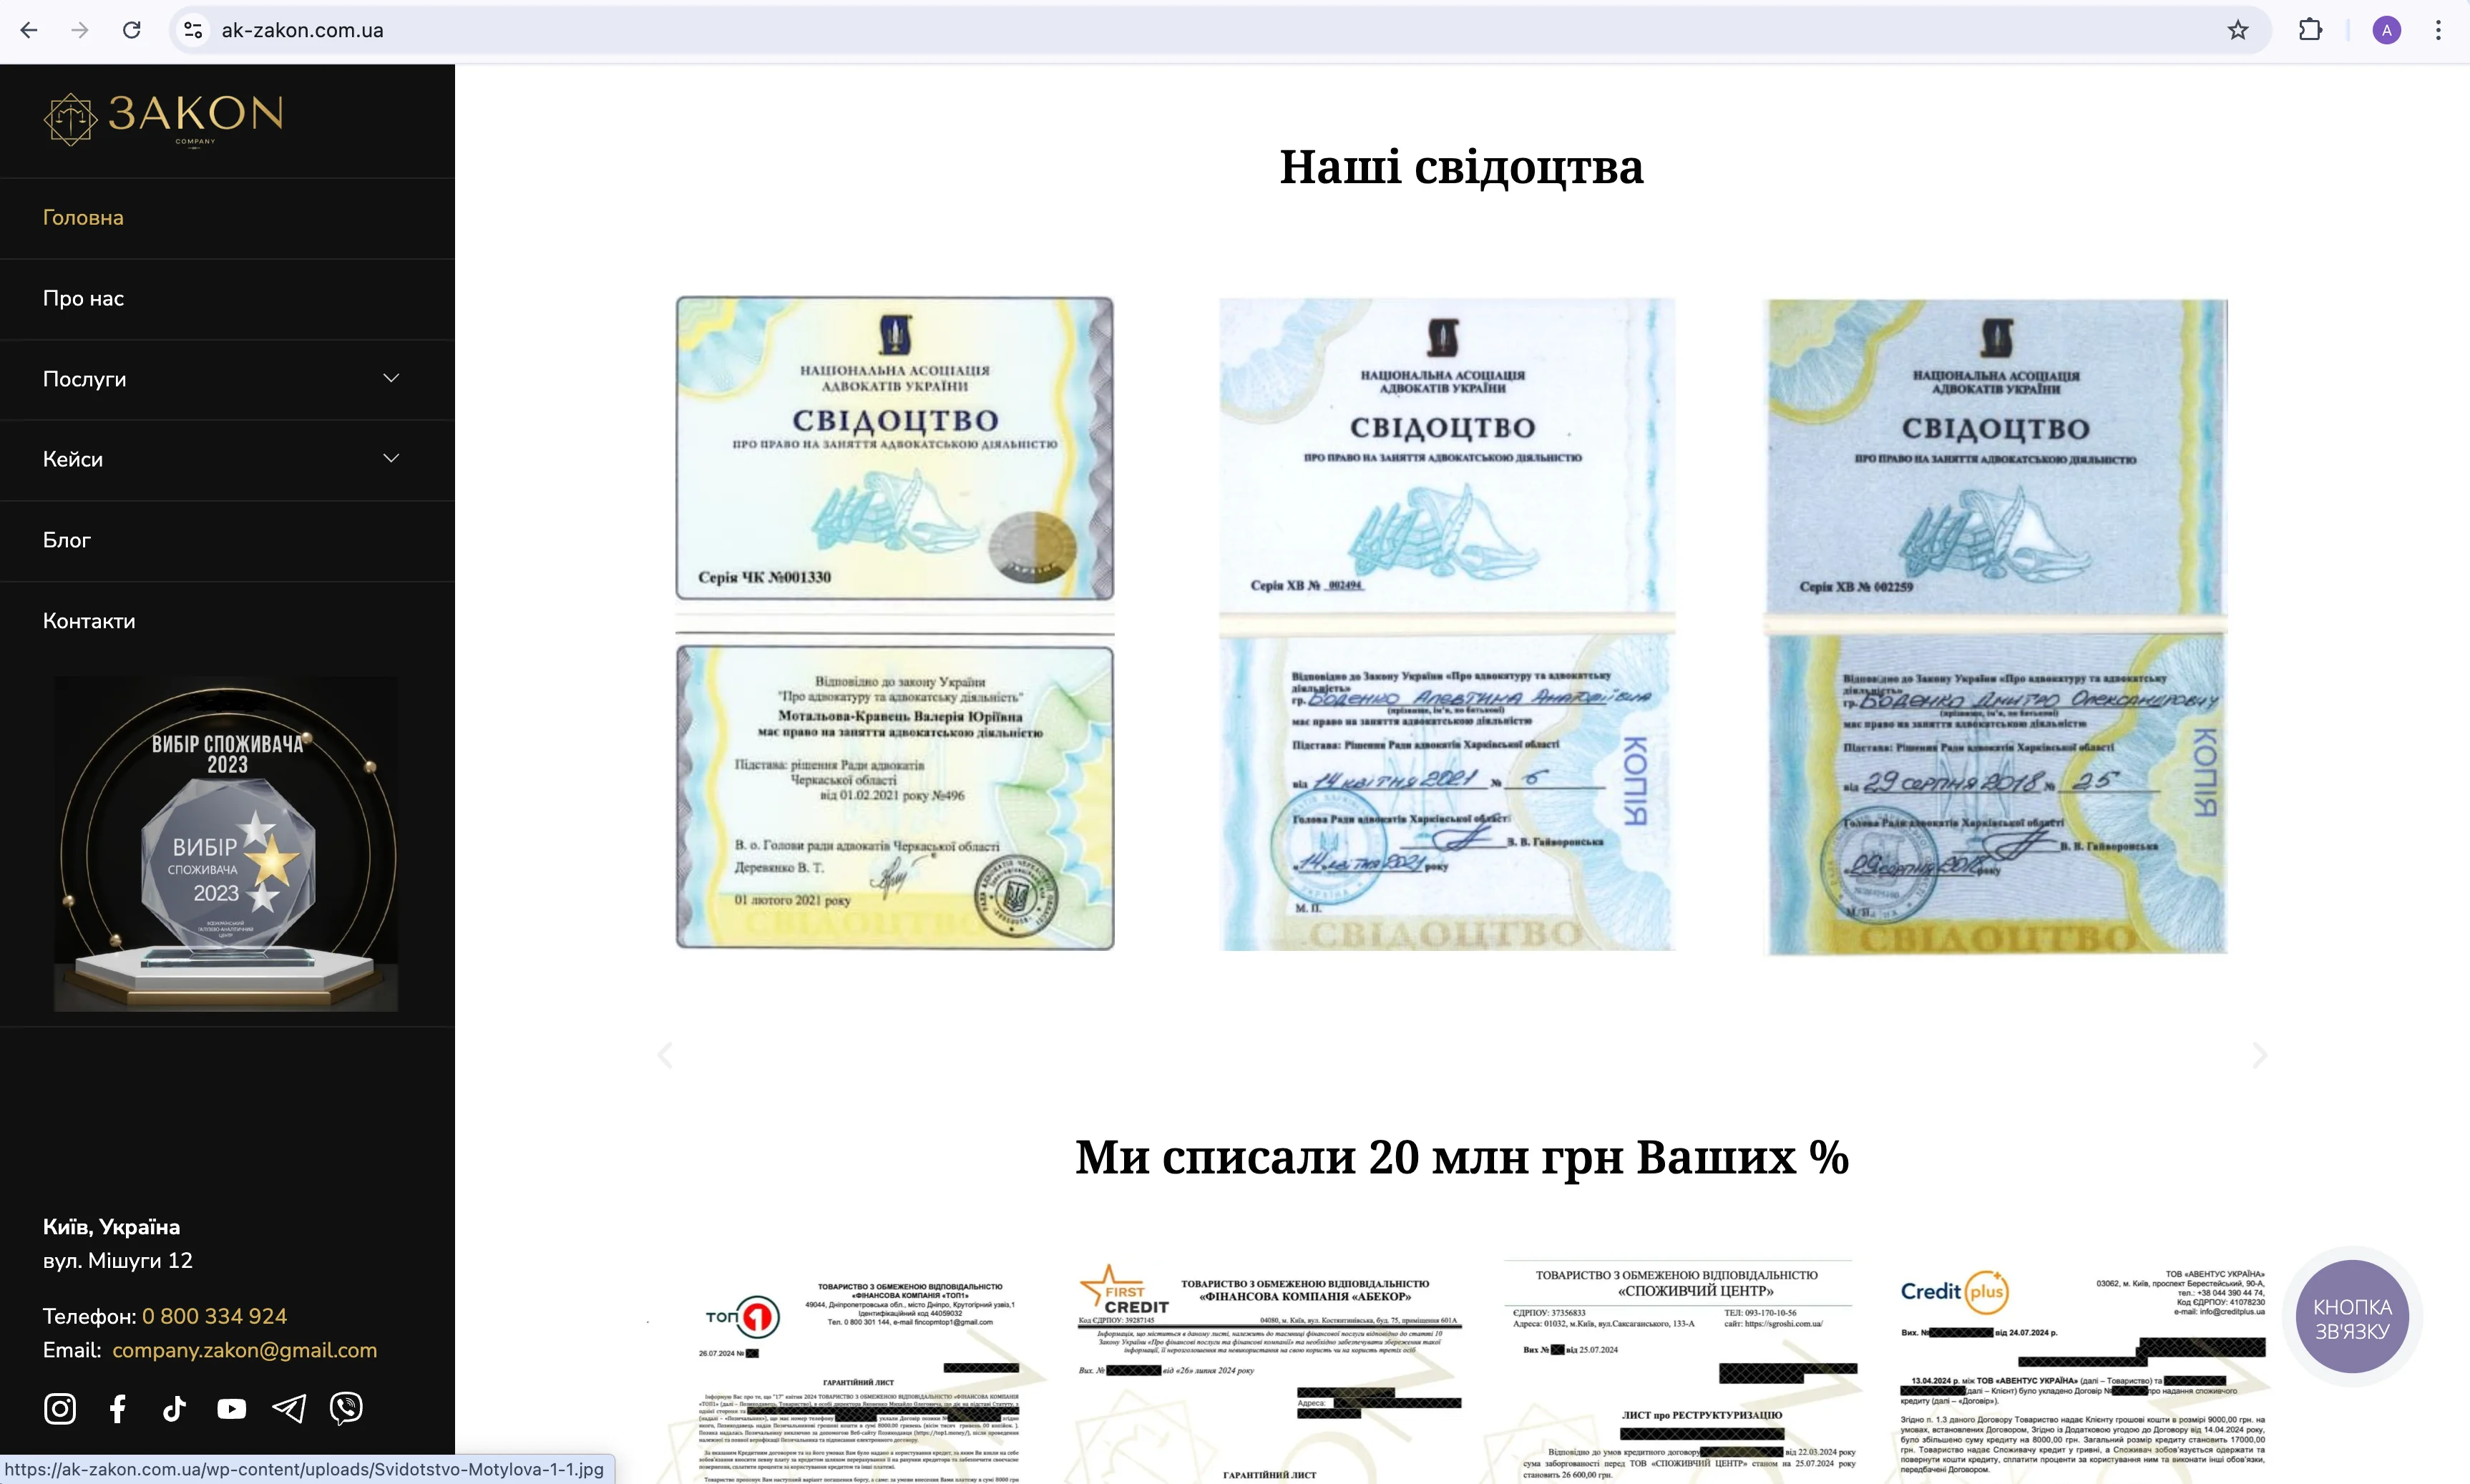Open browser extensions puzzle icon
Image resolution: width=2470 pixels, height=1484 pixels.
(x=2309, y=30)
